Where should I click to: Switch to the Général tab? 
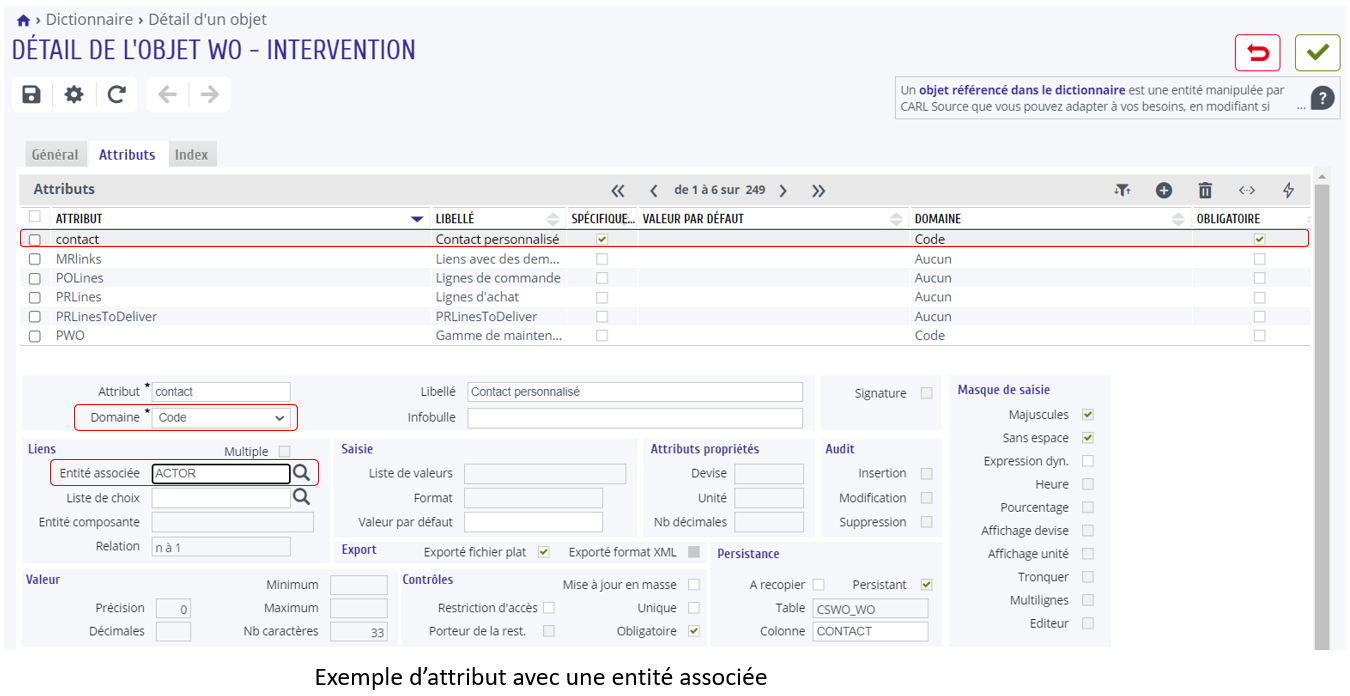(x=55, y=155)
